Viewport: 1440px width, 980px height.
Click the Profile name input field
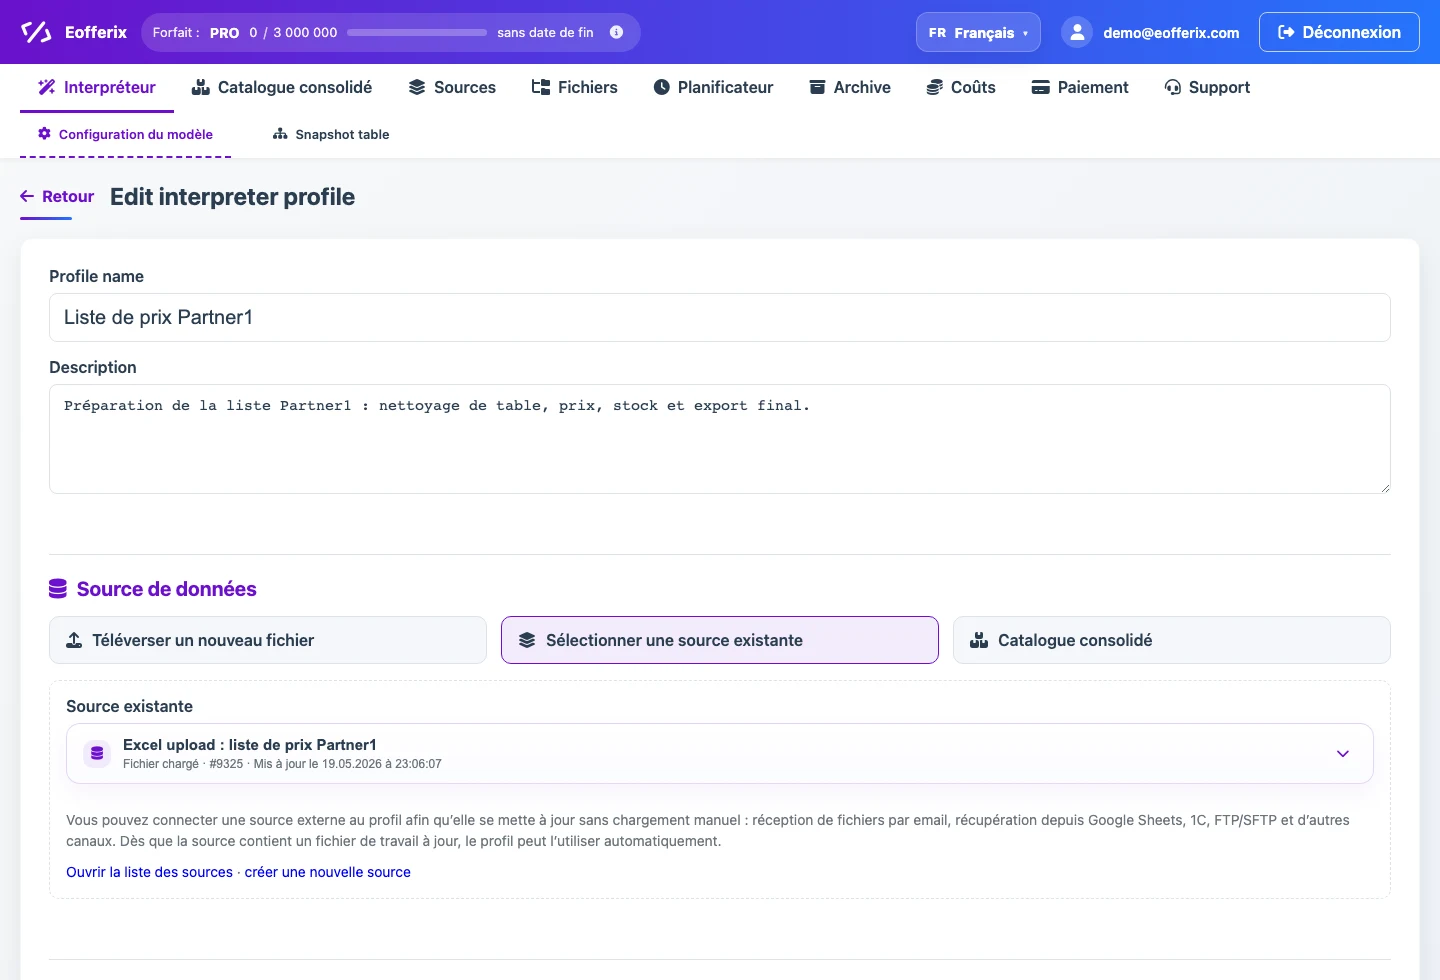720,317
